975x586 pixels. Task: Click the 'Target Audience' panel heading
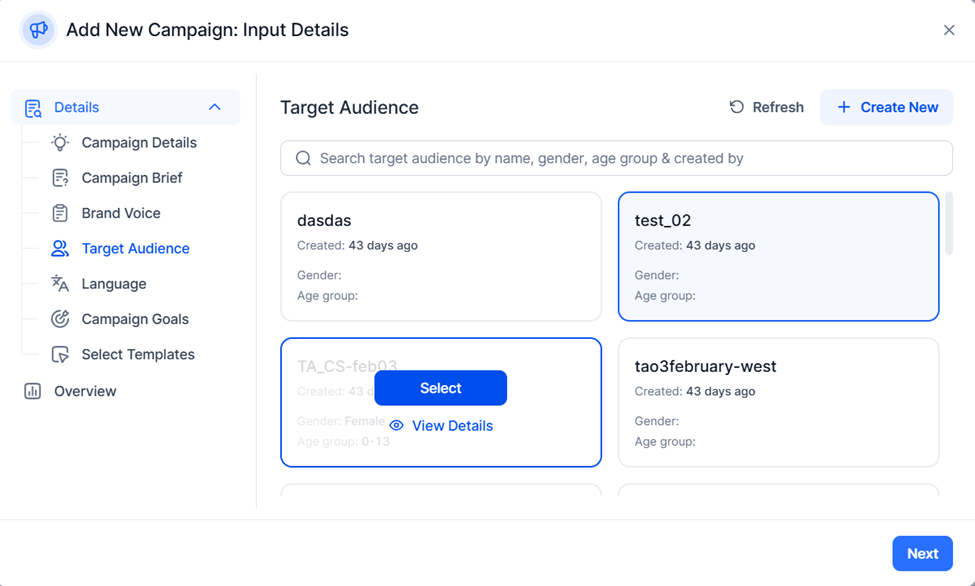point(349,108)
